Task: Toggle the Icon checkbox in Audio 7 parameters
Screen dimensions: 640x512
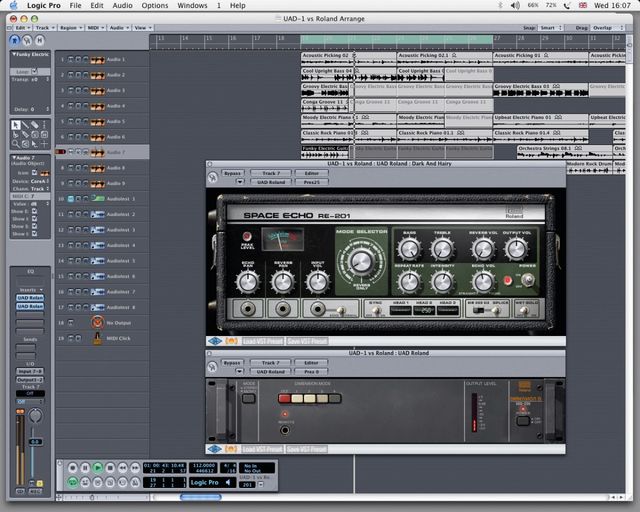Action: point(34,173)
